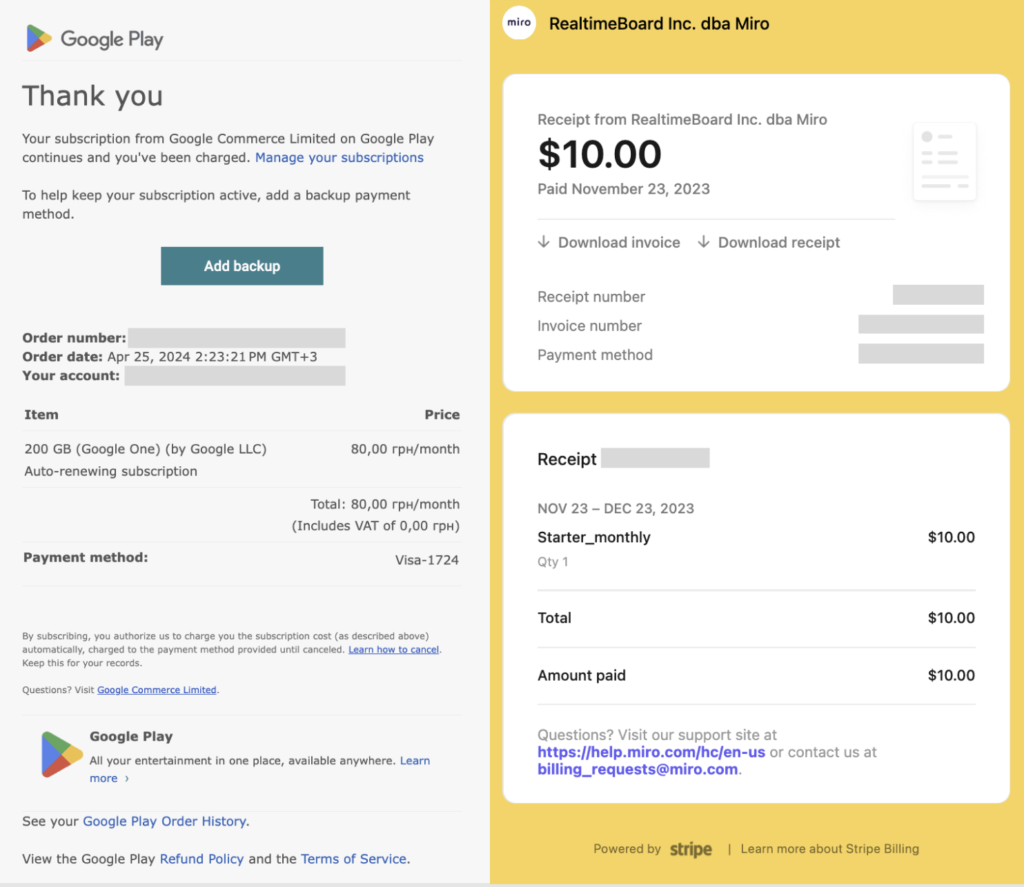Open Manage your subscriptions
Viewport: 1024px width, 887px height.
(339, 157)
